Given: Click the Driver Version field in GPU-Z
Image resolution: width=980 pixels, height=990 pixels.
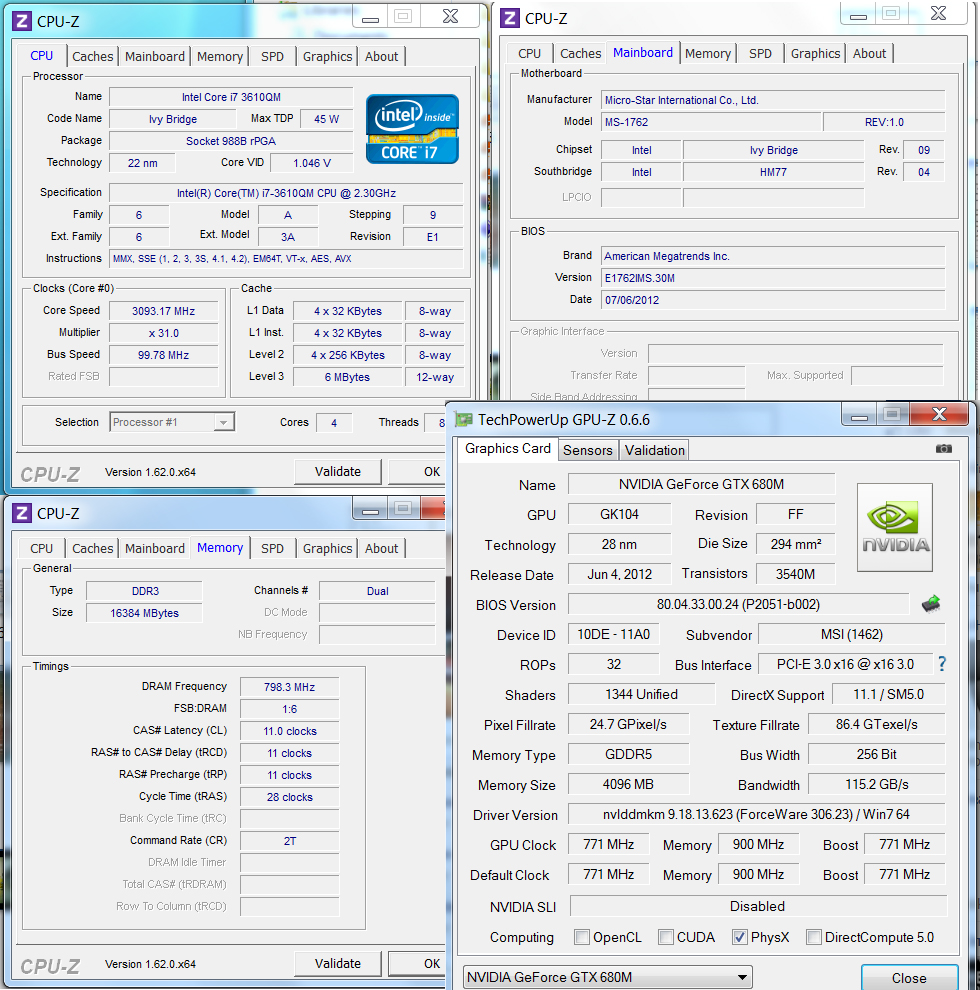Looking at the screenshot, I should (756, 814).
